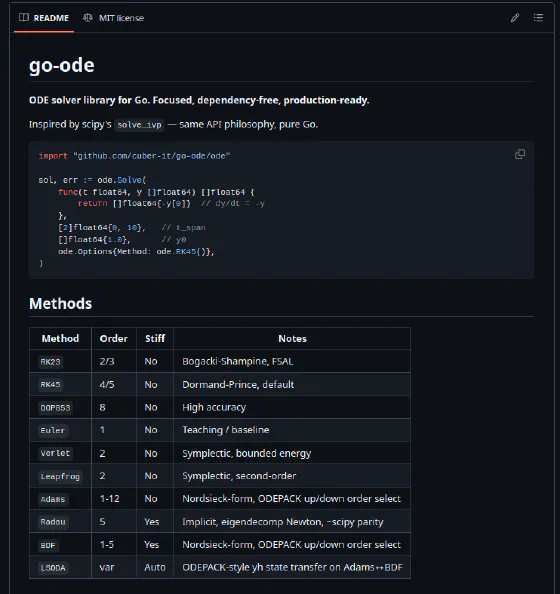This screenshot has height=594, width=560.
Task: Click 'Symplectic, bounded energy' note
Action: coord(247,453)
